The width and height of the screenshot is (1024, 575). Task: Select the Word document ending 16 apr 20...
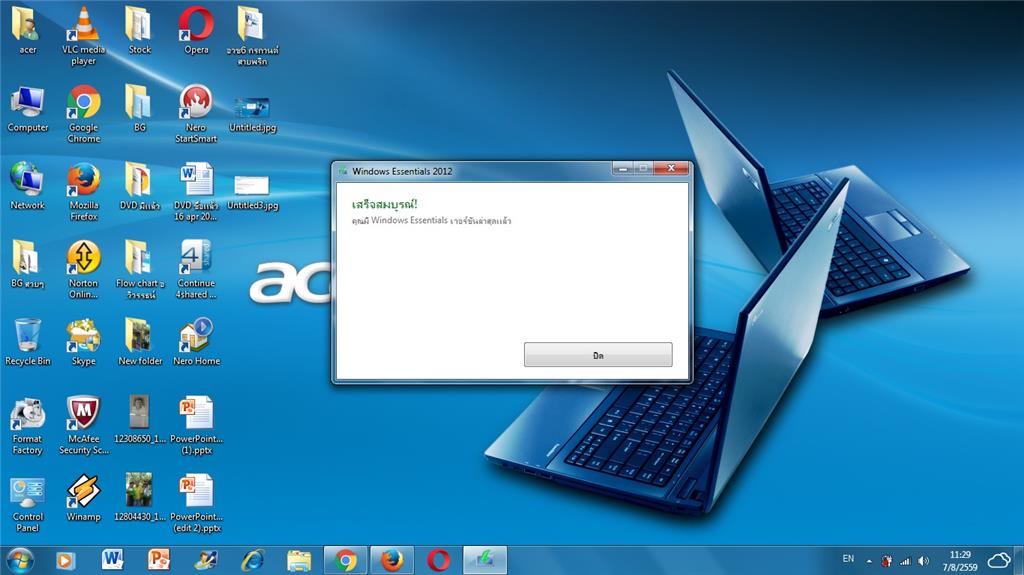click(196, 191)
